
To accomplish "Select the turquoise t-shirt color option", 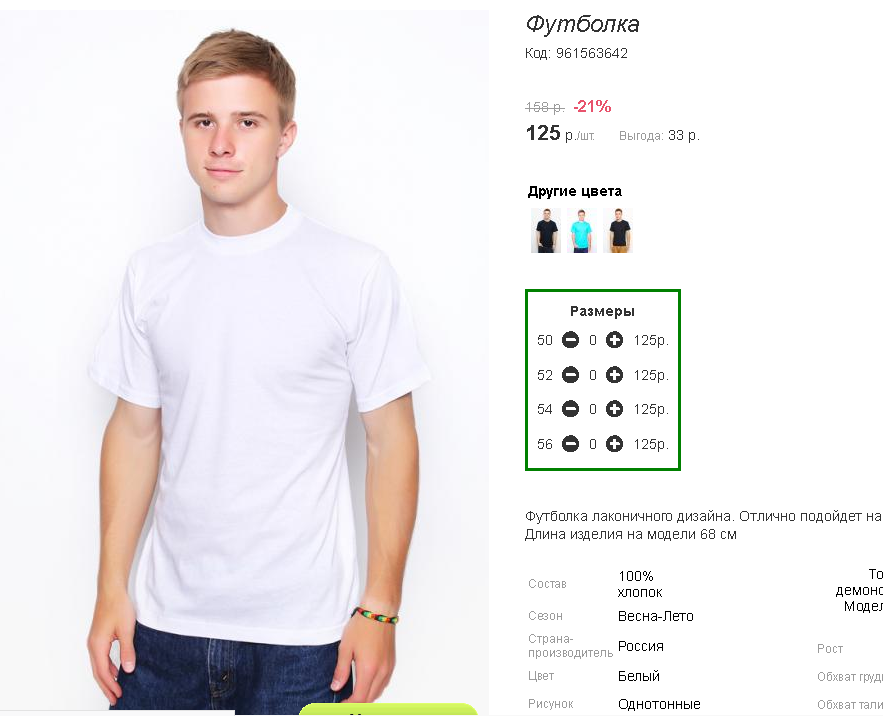I will [x=582, y=230].
